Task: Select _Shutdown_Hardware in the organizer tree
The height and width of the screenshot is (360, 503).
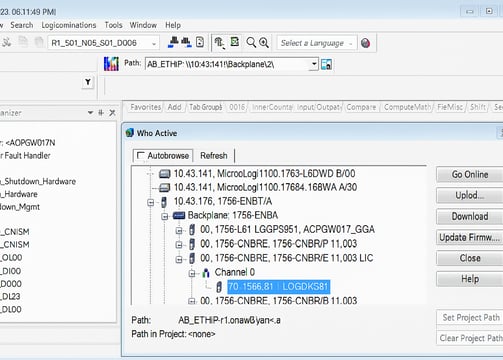Action: 38,181
